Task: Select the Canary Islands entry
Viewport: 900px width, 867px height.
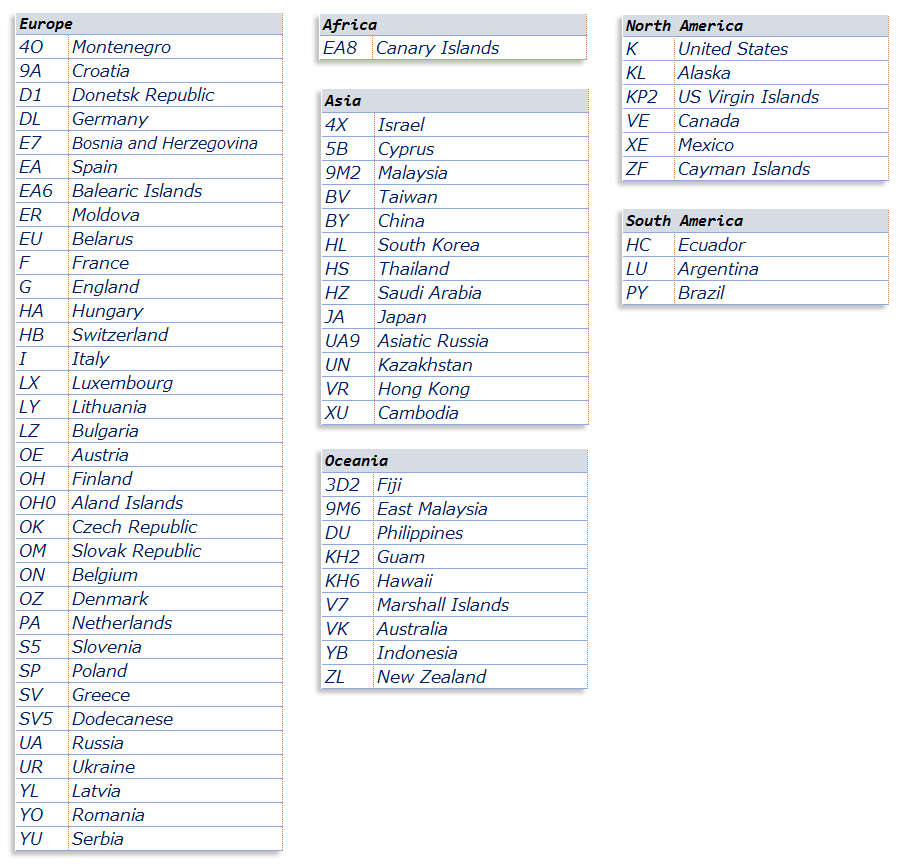Action: pyautogui.click(x=437, y=48)
